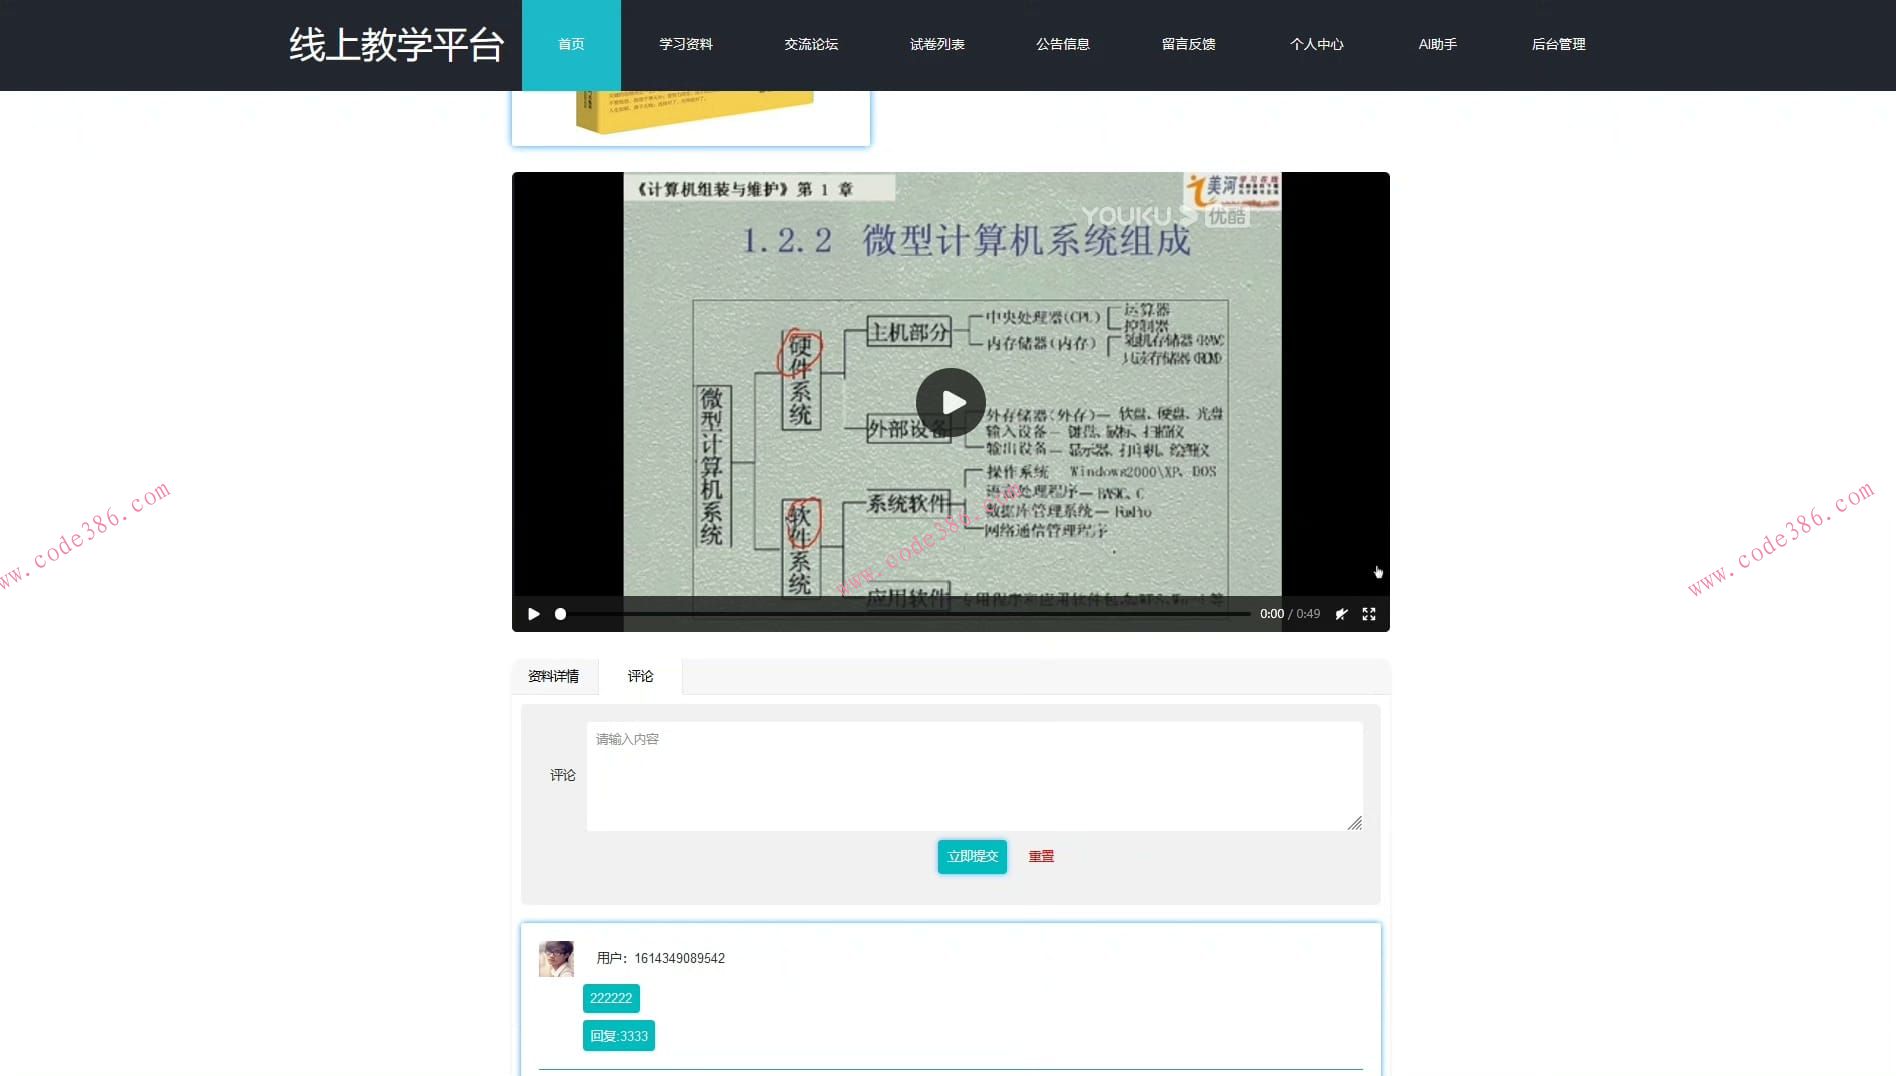The width and height of the screenshot is (1896, 1076).
Task: Open 公告信息 page
Action: pyautogui.click(x=1063, y=45)
